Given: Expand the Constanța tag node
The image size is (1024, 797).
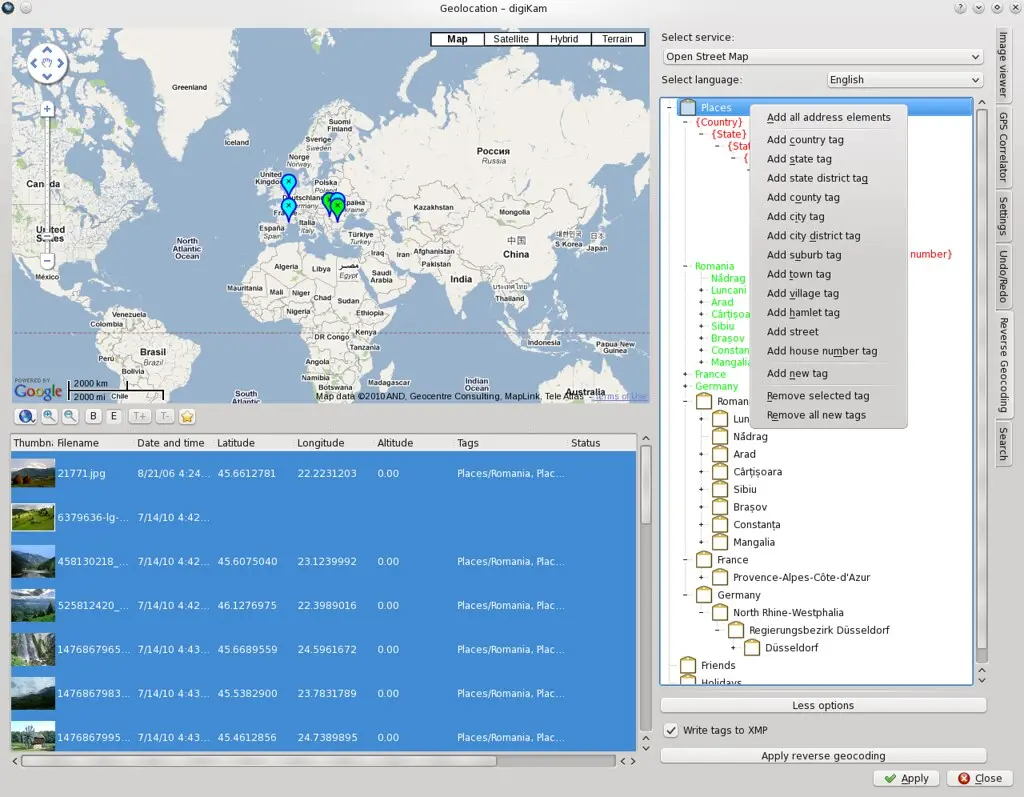Looking at the screenshot, I should tap(701, 525).
